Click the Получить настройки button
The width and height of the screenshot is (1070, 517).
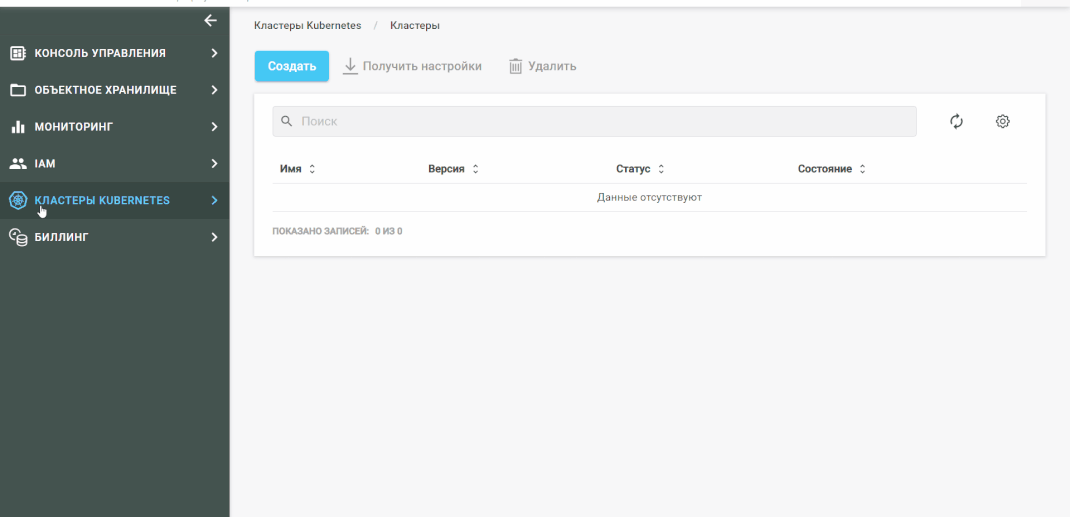(412, 66)
